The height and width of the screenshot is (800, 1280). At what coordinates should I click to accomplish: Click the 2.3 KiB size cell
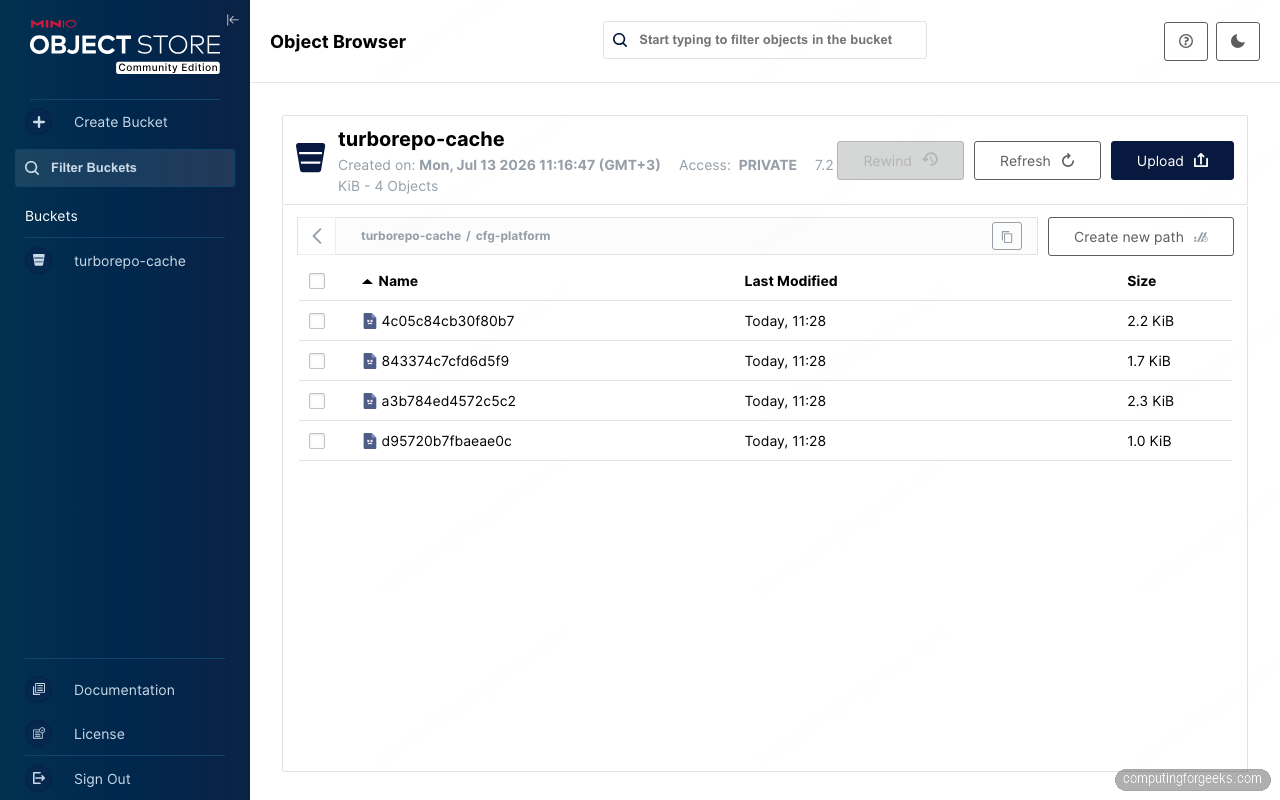pyautogui.click(x=1150, y=401)
